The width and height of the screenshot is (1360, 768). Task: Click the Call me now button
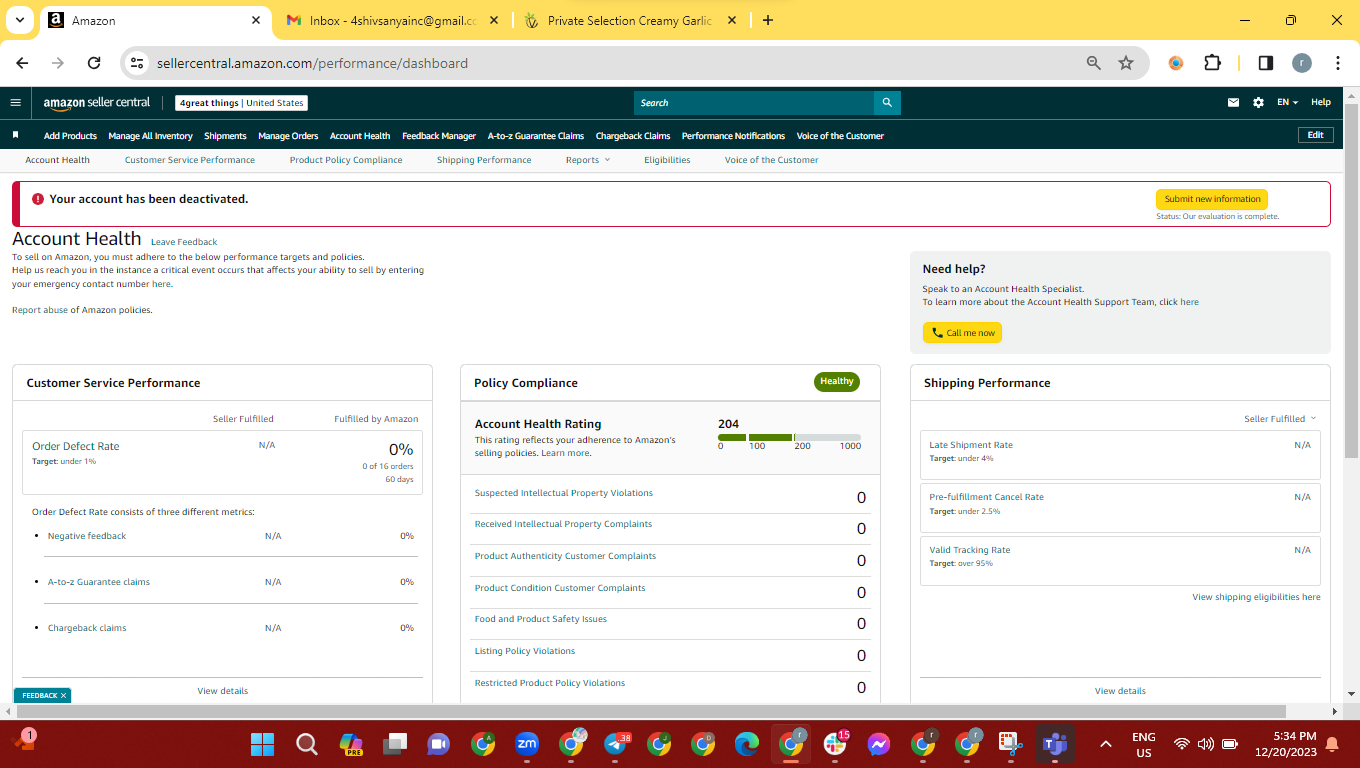[x=962, y=333]
